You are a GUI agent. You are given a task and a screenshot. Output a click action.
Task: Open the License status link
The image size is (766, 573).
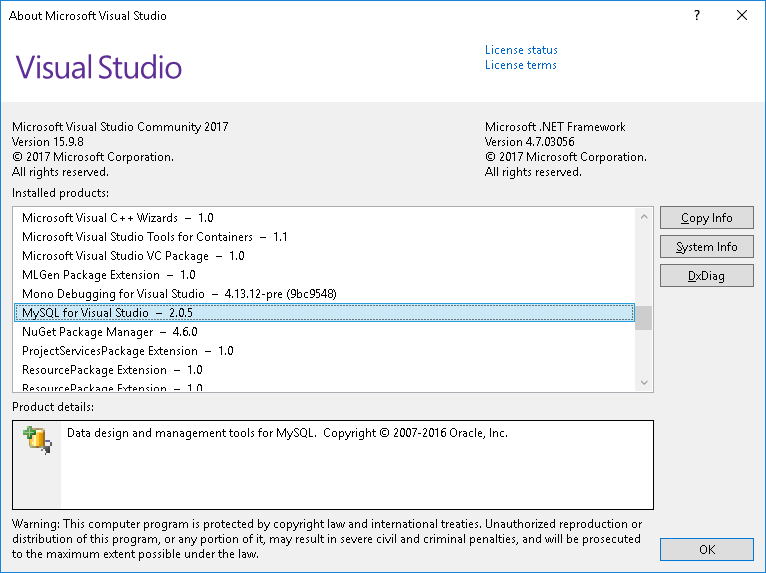521,50
